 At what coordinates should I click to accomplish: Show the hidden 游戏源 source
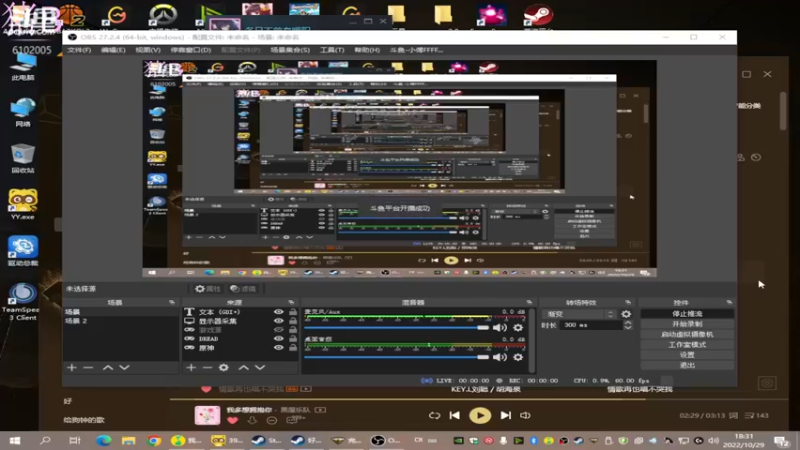[279, 330]
